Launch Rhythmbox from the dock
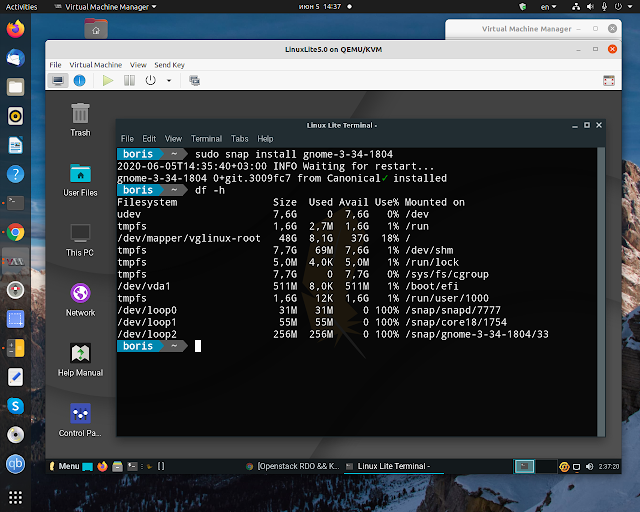This screenshot has height=512, width=640. click(x=16, y=116)
